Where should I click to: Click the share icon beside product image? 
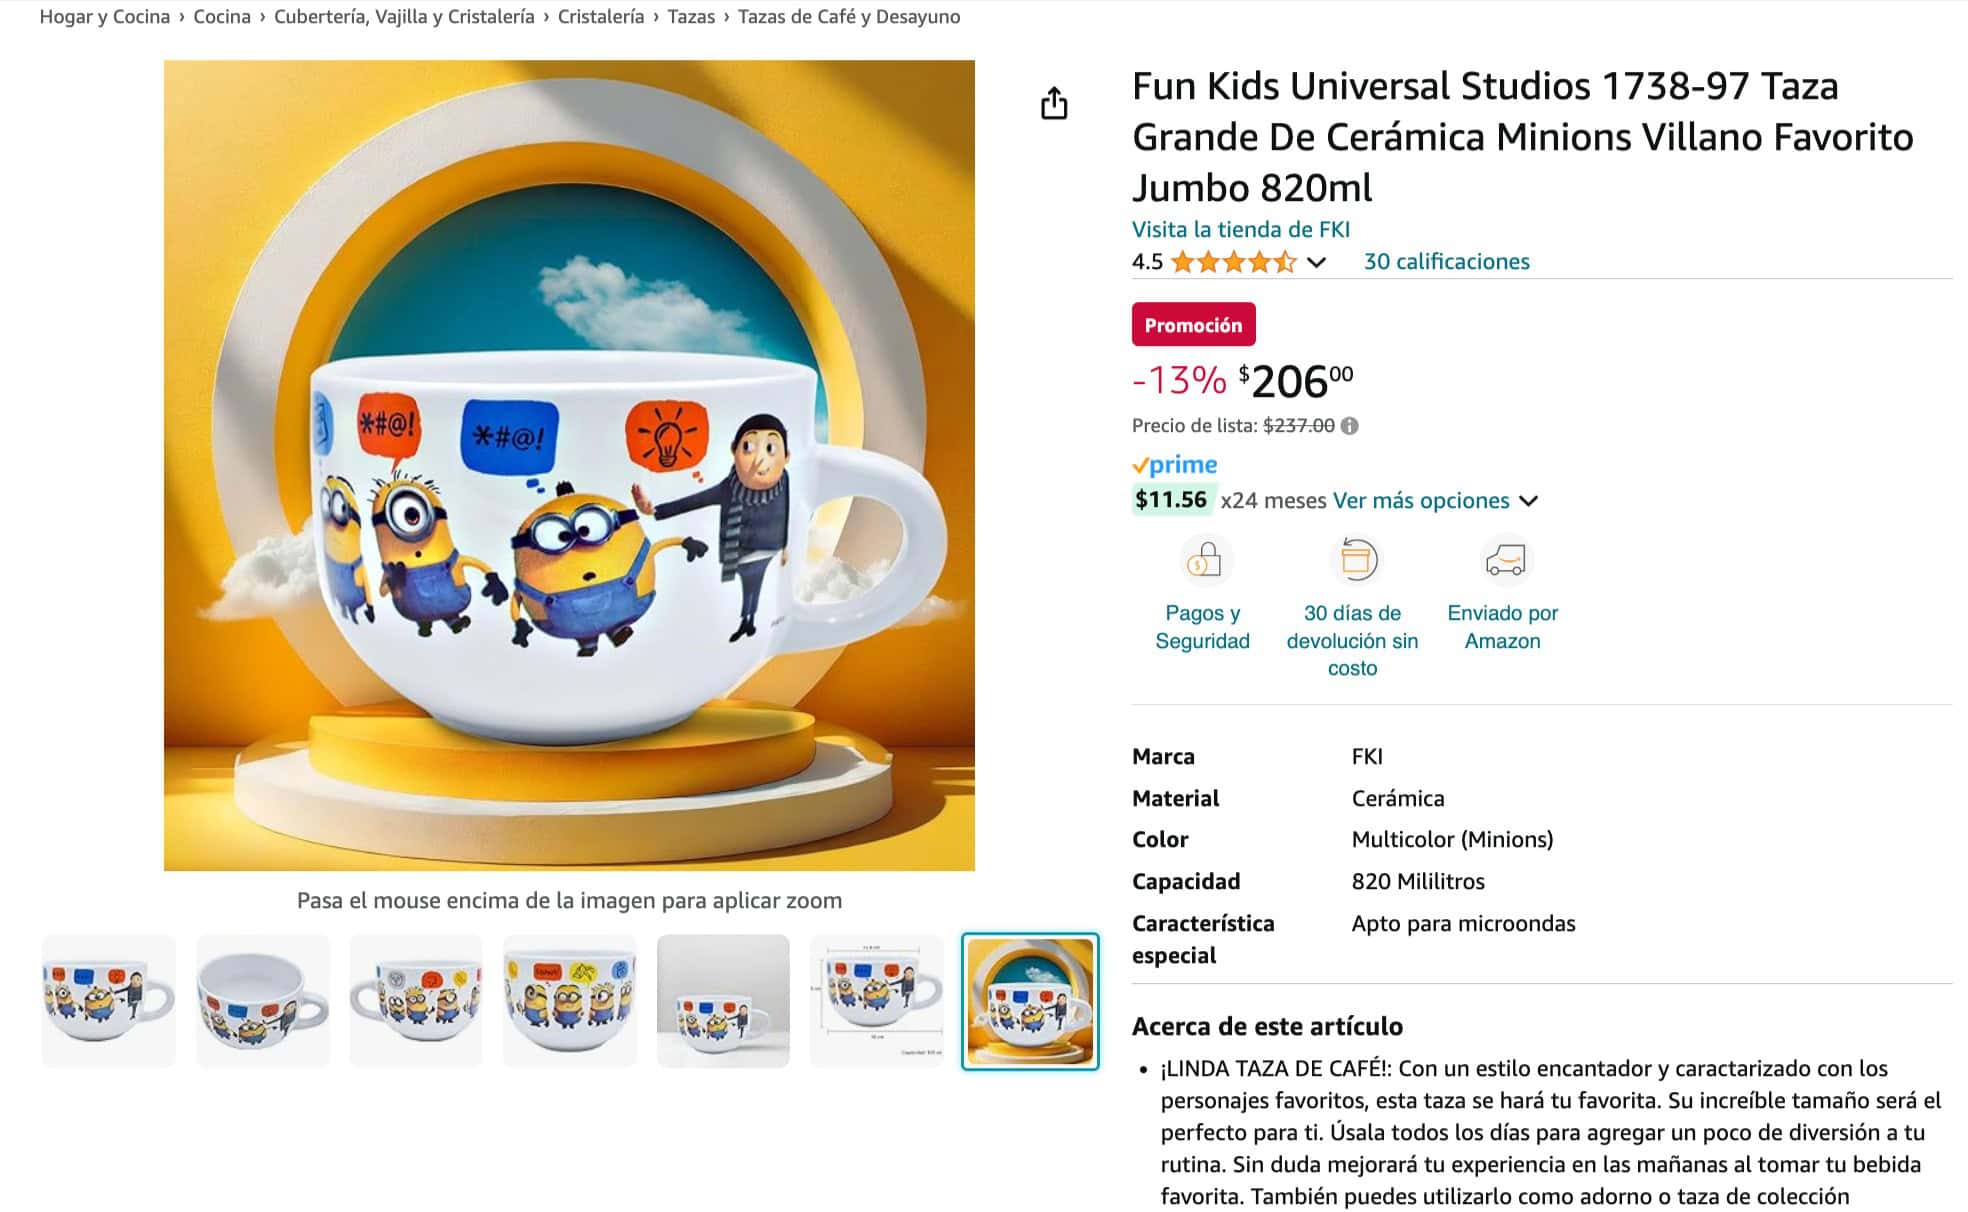[x=1054, y=103]
